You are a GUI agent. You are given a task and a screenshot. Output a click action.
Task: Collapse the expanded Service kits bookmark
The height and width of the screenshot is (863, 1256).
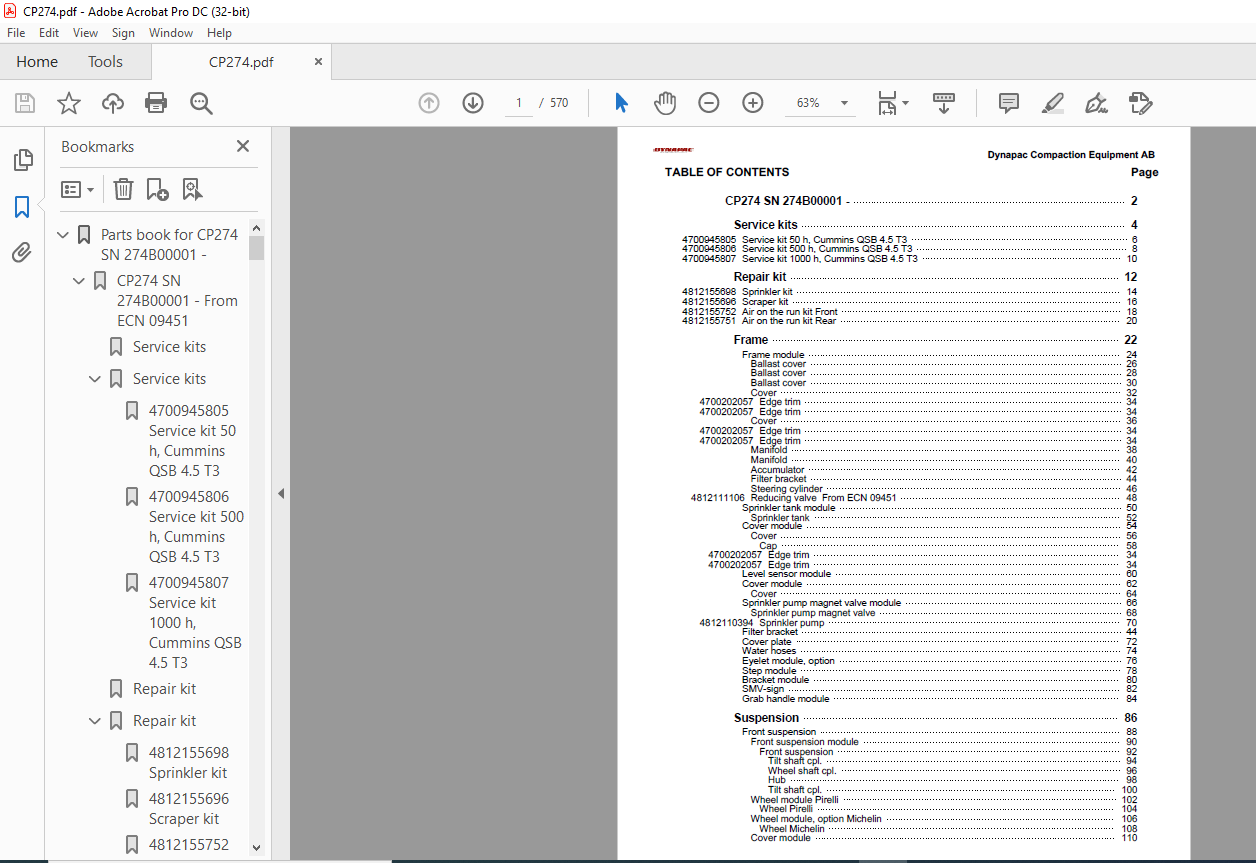coord(95,379)
